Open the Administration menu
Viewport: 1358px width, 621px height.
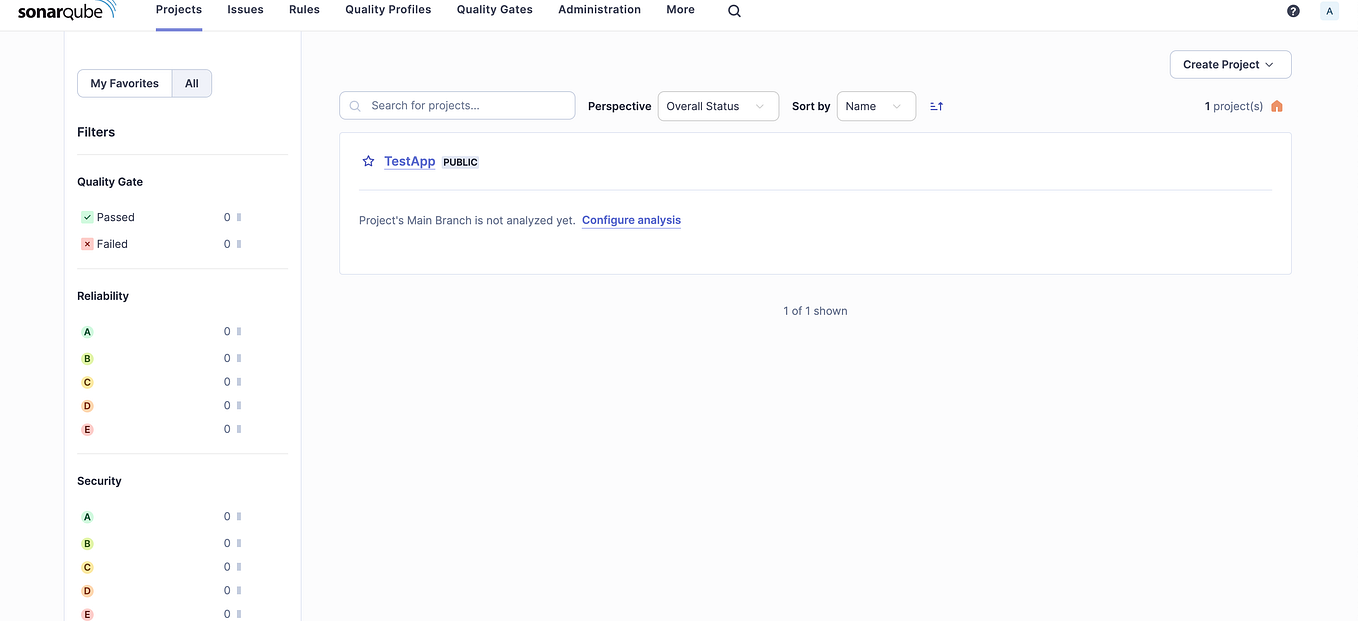coord(599,9)
